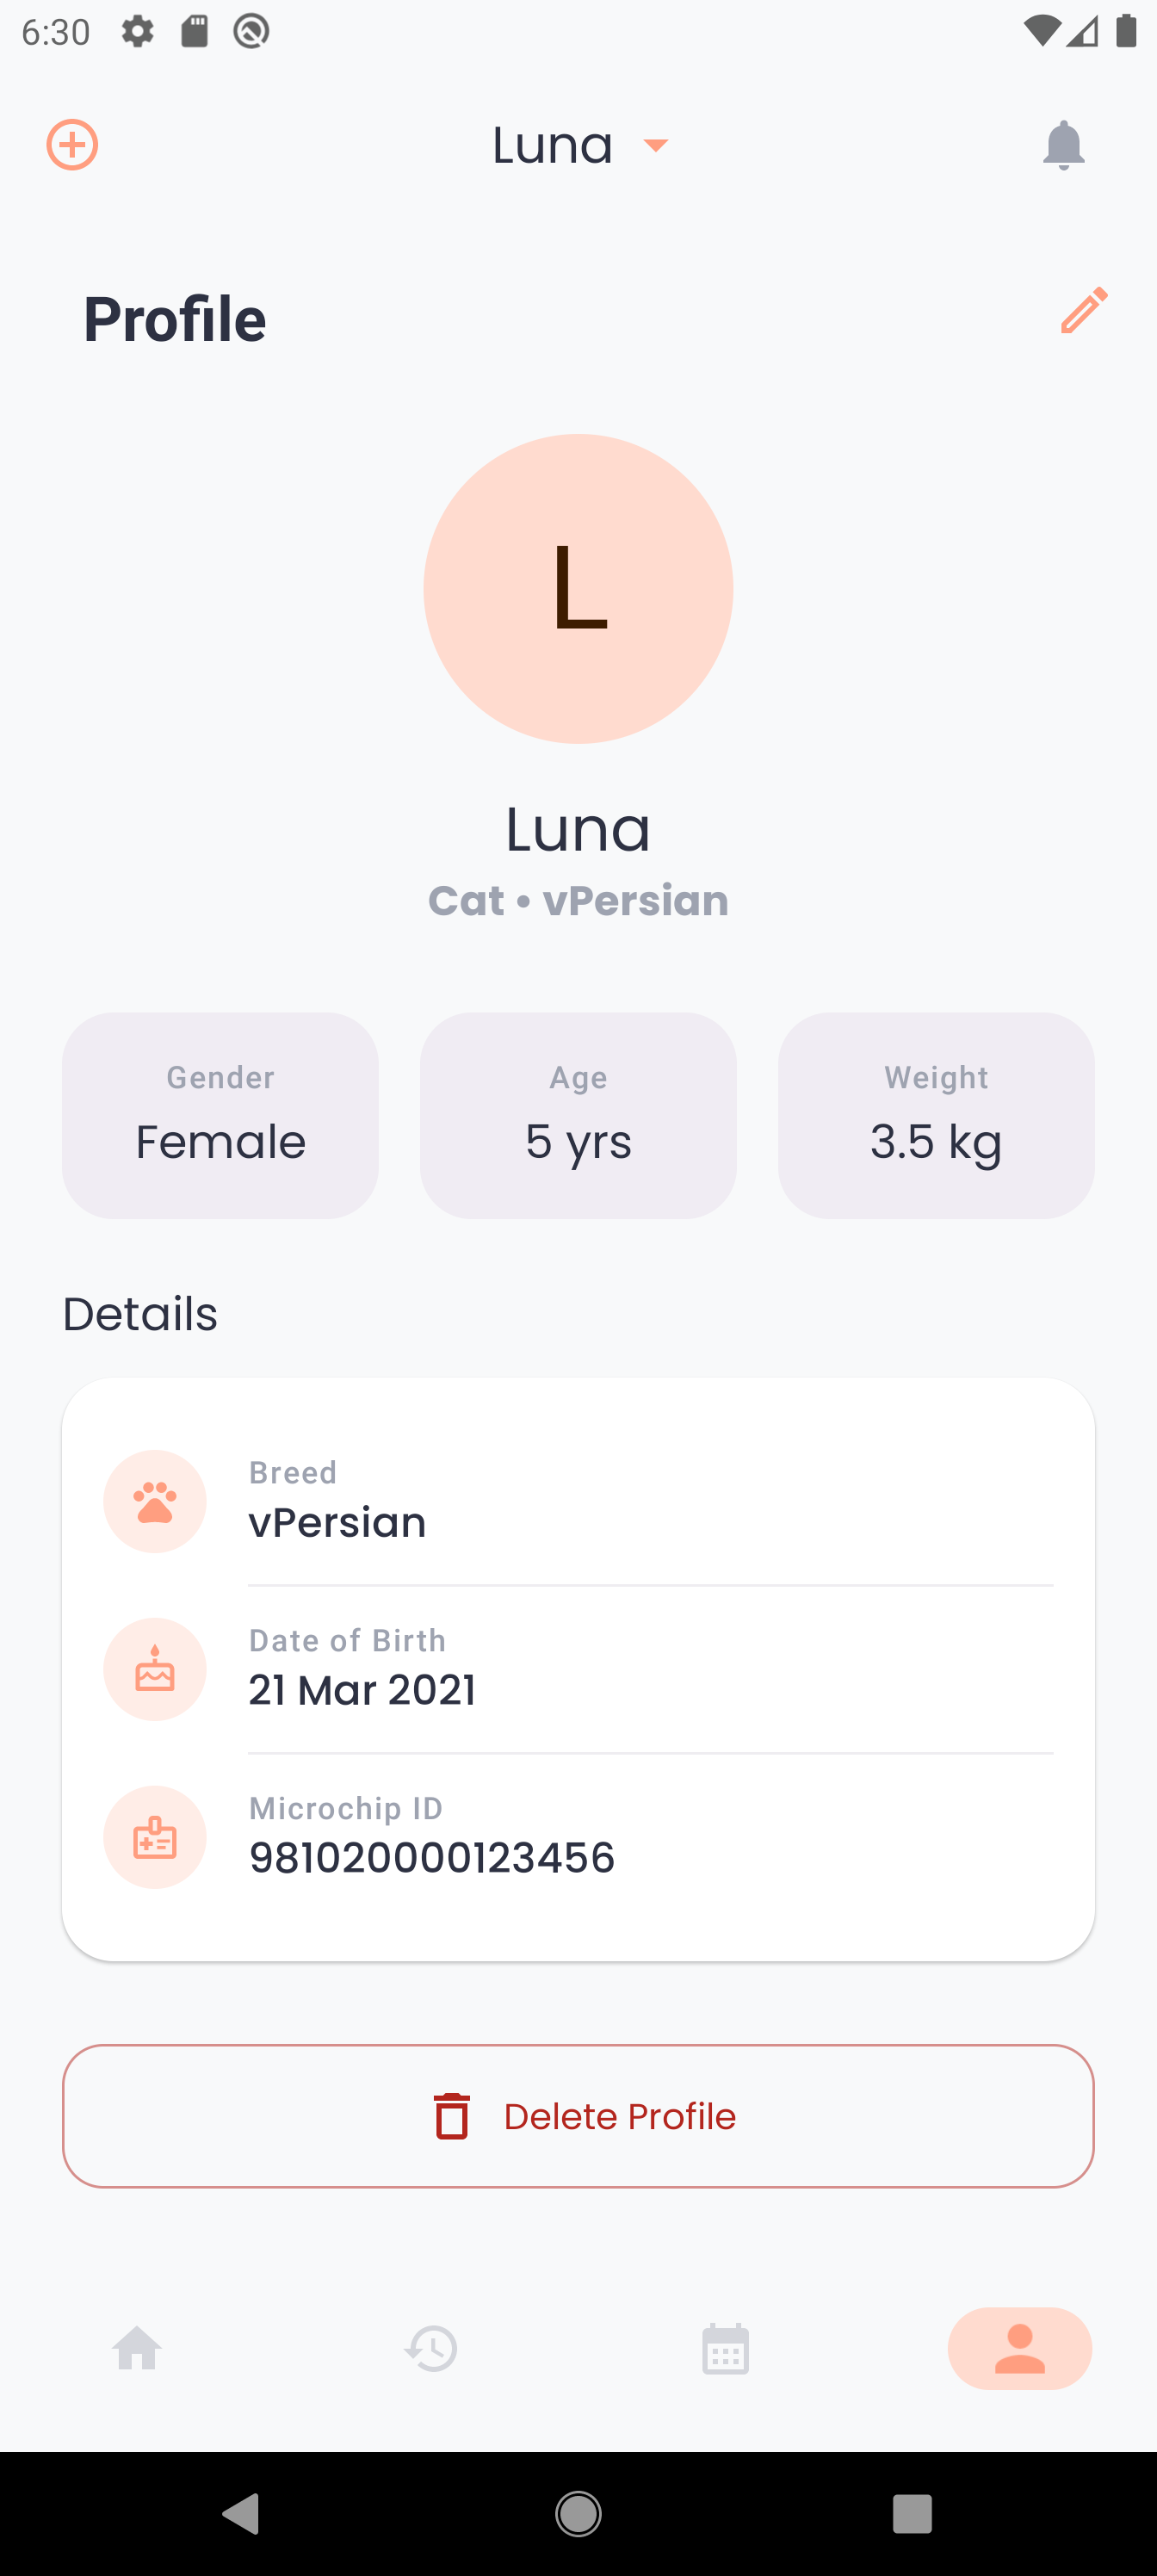
Task: Tap the Gender Female card
Action: [x=220, y=1115]
